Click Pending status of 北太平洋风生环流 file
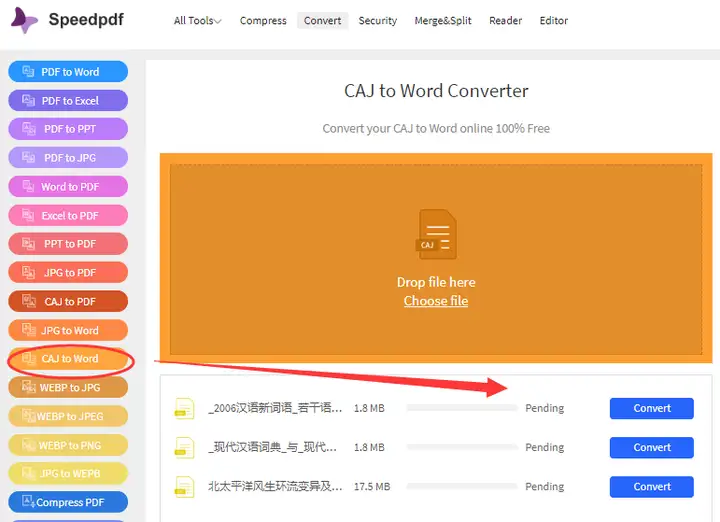Image resolution: width=720 pixels, height=522 pixels. (x=545, y=487)
